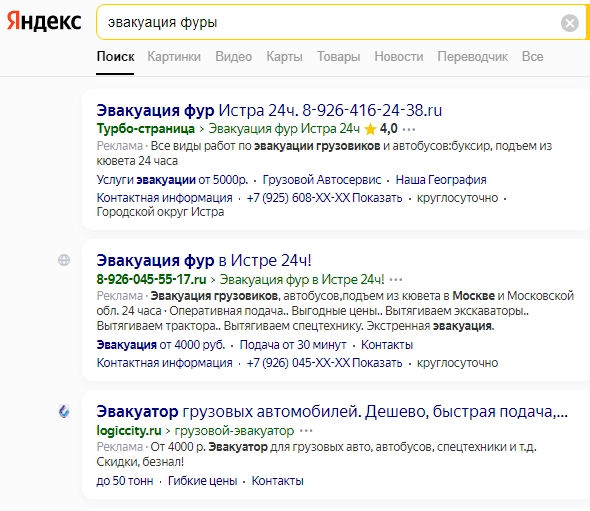This screenshot has width=590, height=511.
Task: Click the globe favicon beside second result
Action: (64, 260)
